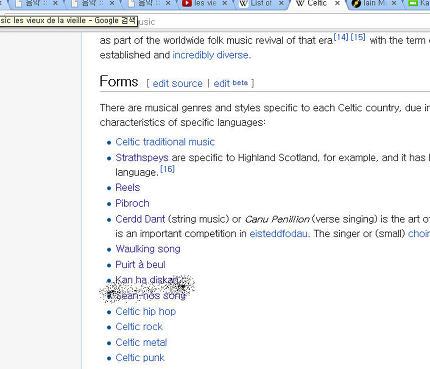Open the 'Puirt à beul' link
This screenshot has height=369, width=430.
coord(140,265)
